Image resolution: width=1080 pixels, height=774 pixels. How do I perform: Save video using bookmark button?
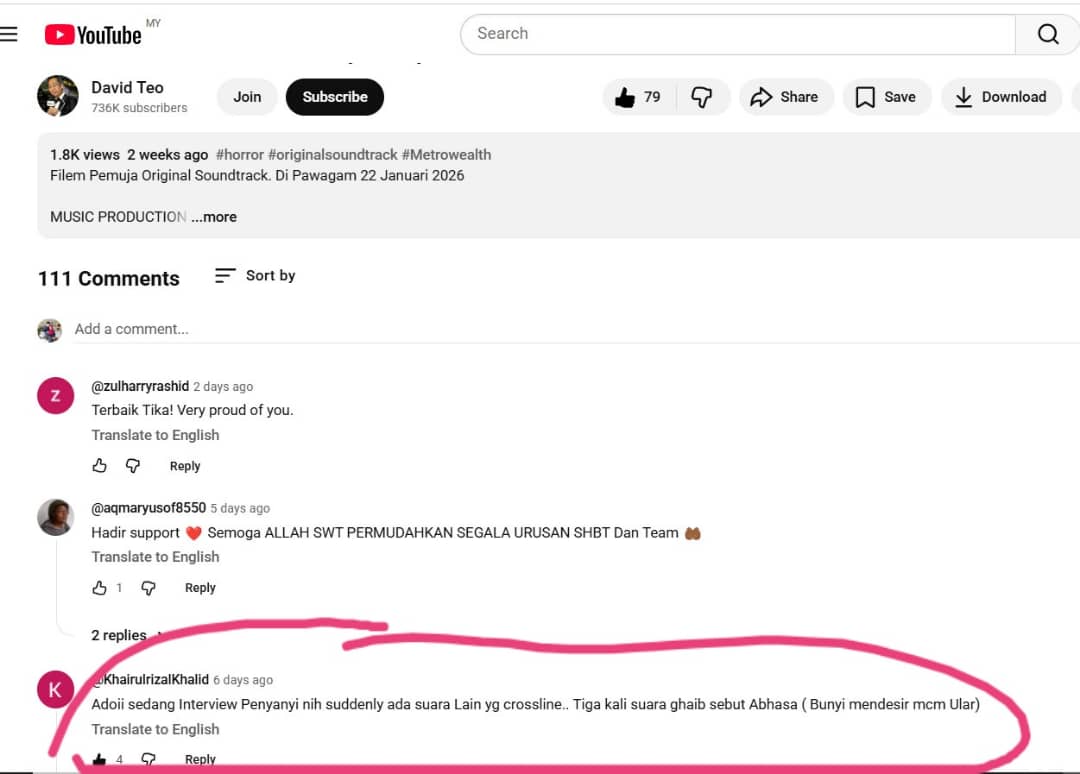886,97
